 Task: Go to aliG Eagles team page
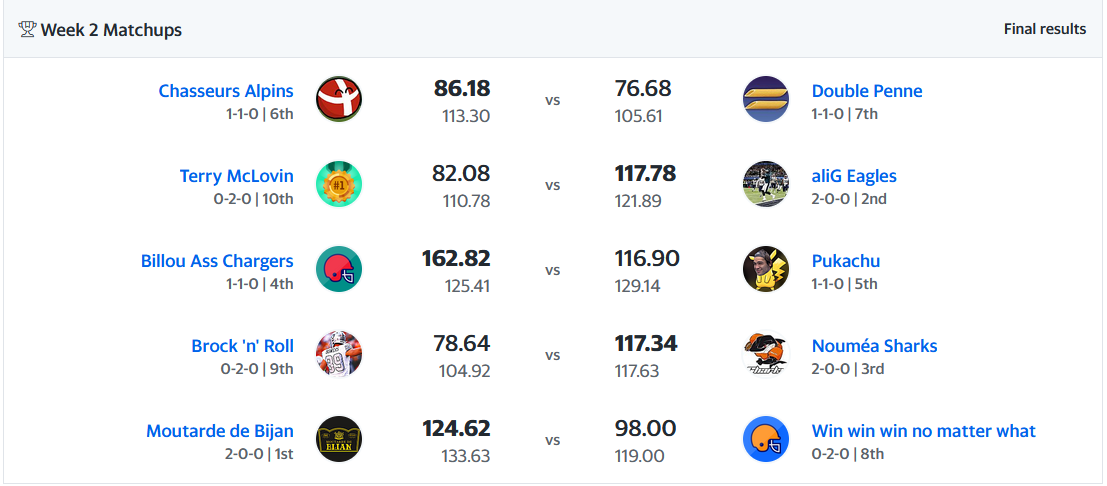[854, 176]
